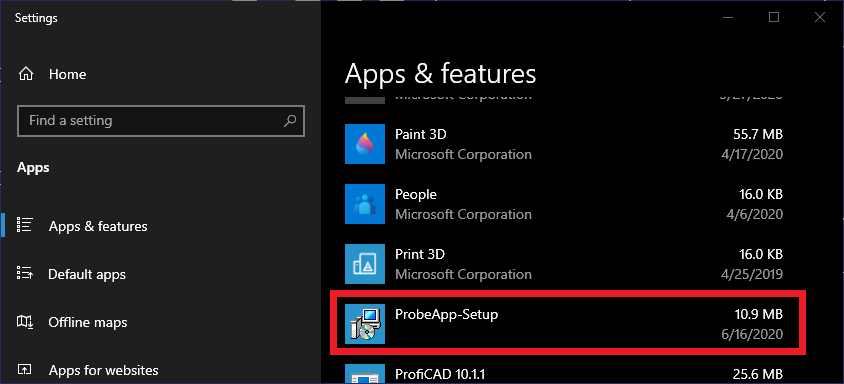Select the ProbeApp-Setup entry name
This screenshot has height=384, width=844.
tap(446, 314)
